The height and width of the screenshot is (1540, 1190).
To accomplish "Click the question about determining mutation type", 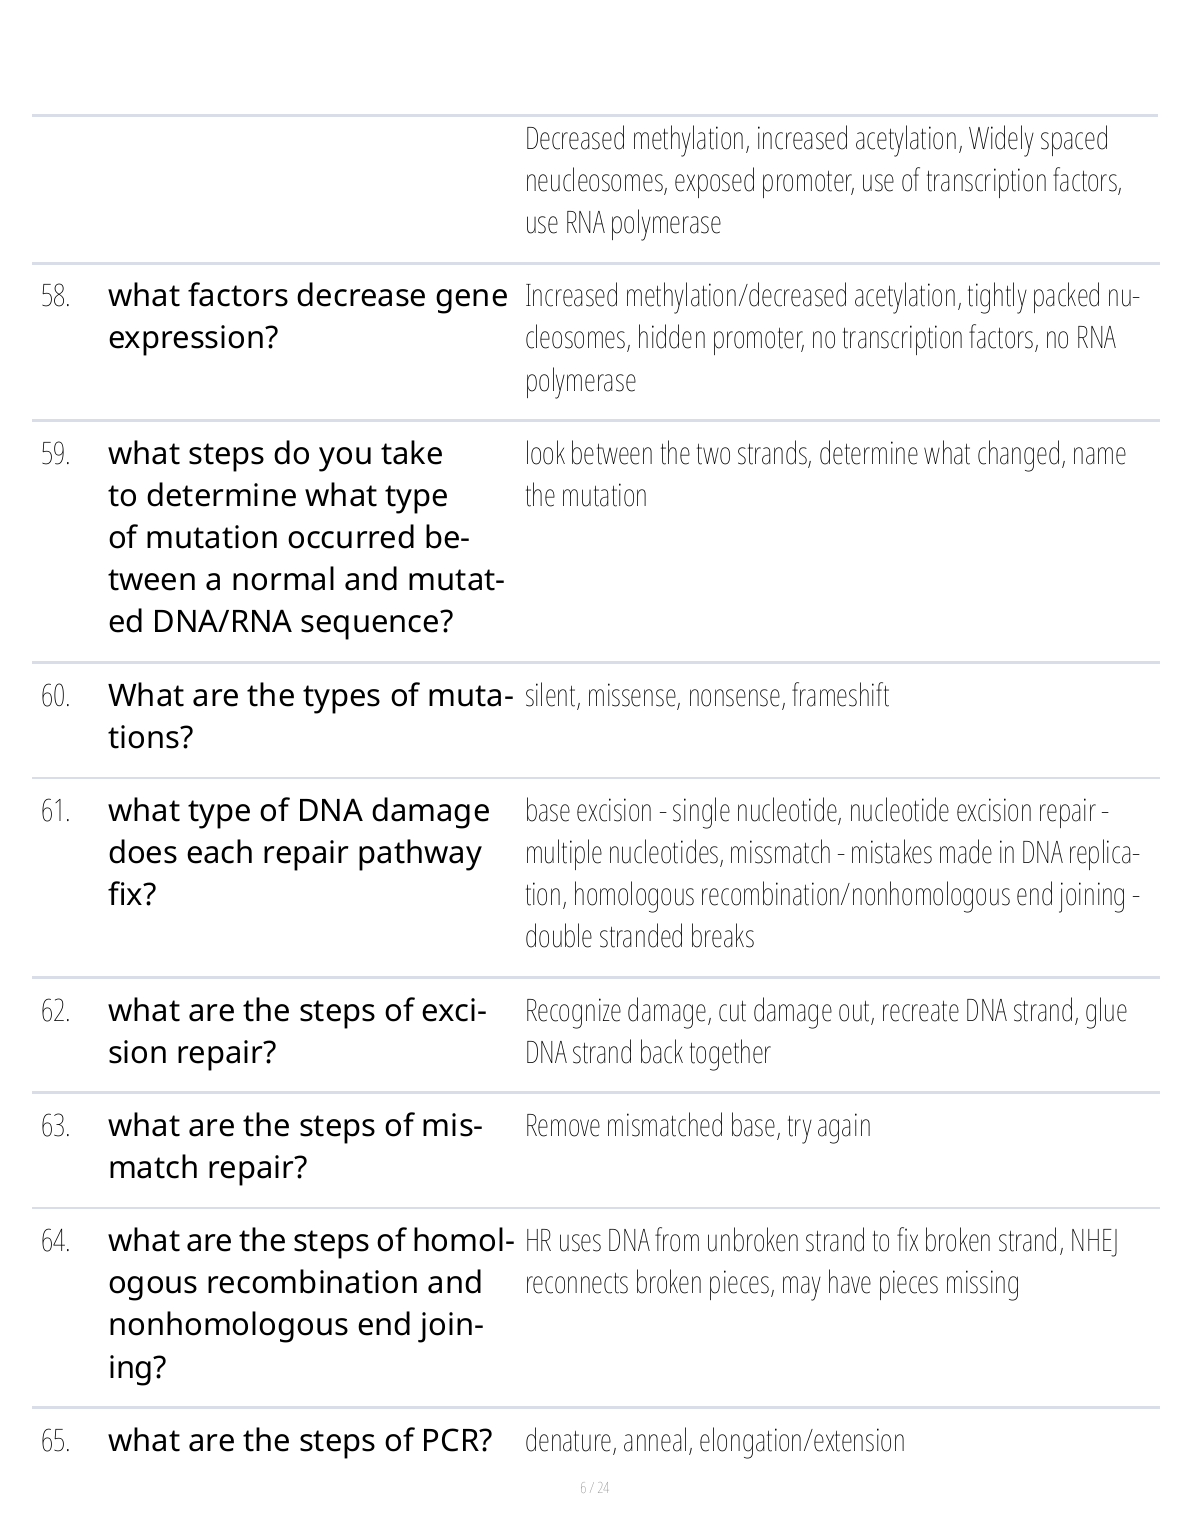I will (305, 537).
